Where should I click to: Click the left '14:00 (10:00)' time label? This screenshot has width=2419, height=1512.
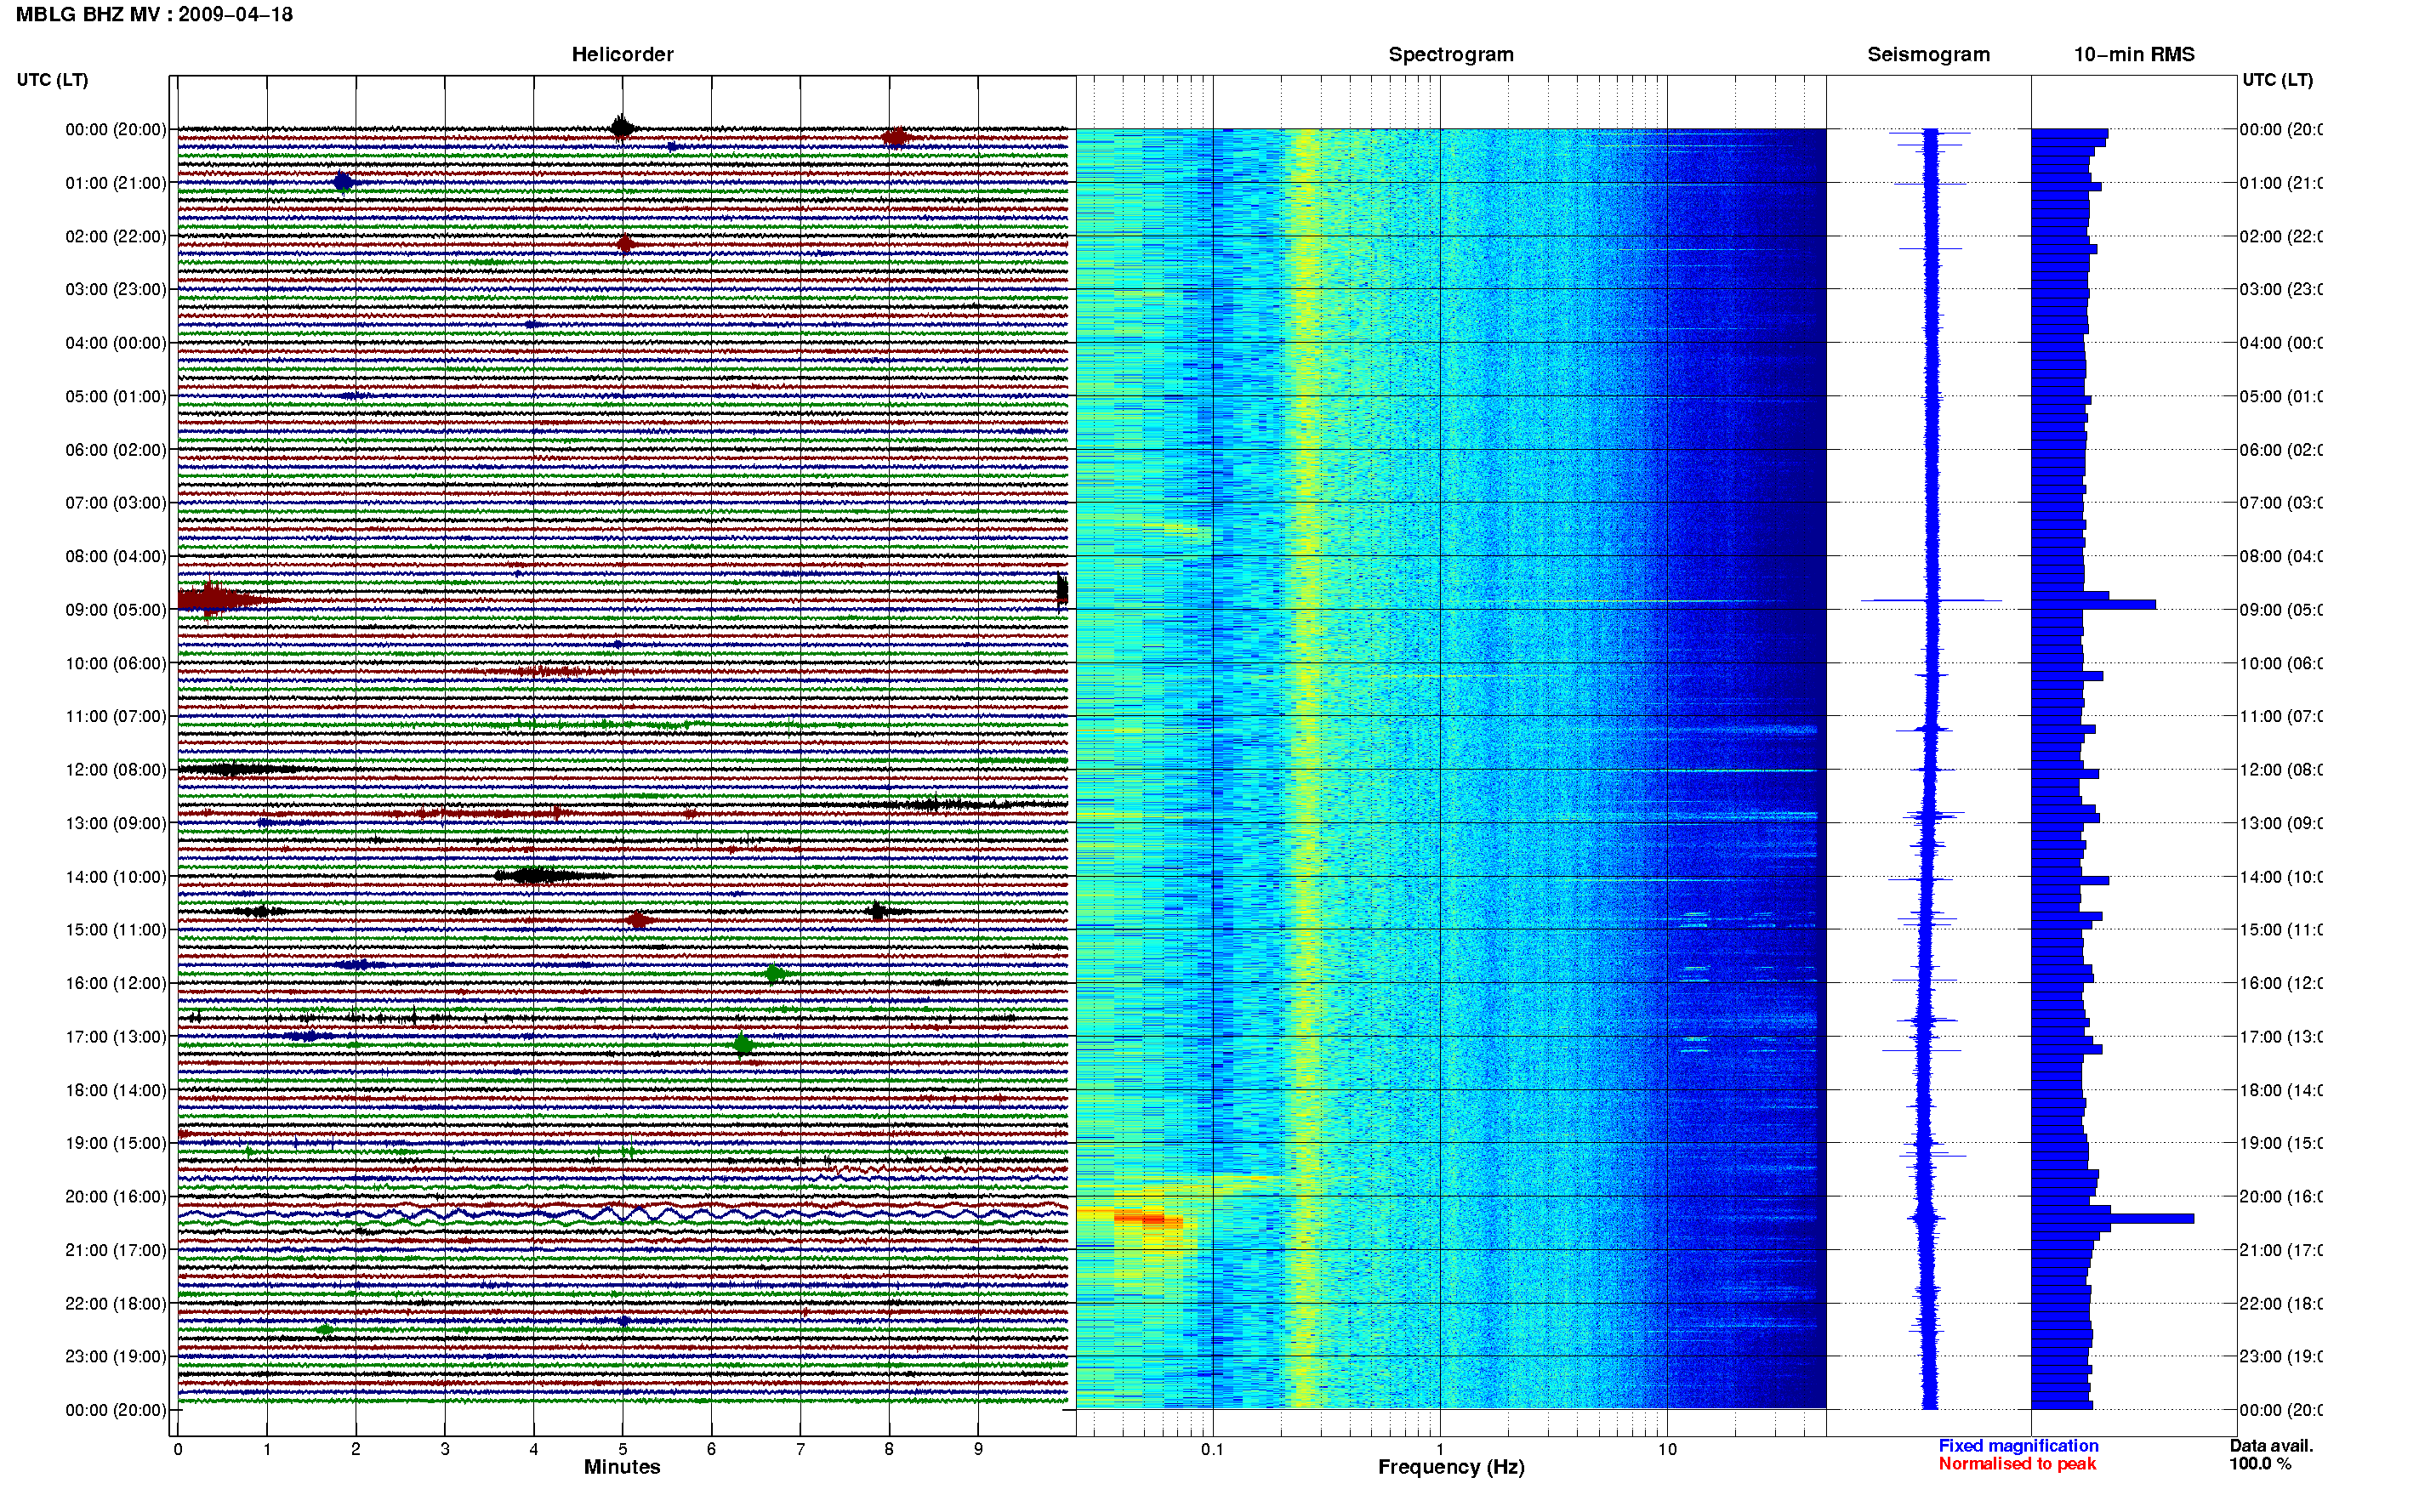pos(116,877)
